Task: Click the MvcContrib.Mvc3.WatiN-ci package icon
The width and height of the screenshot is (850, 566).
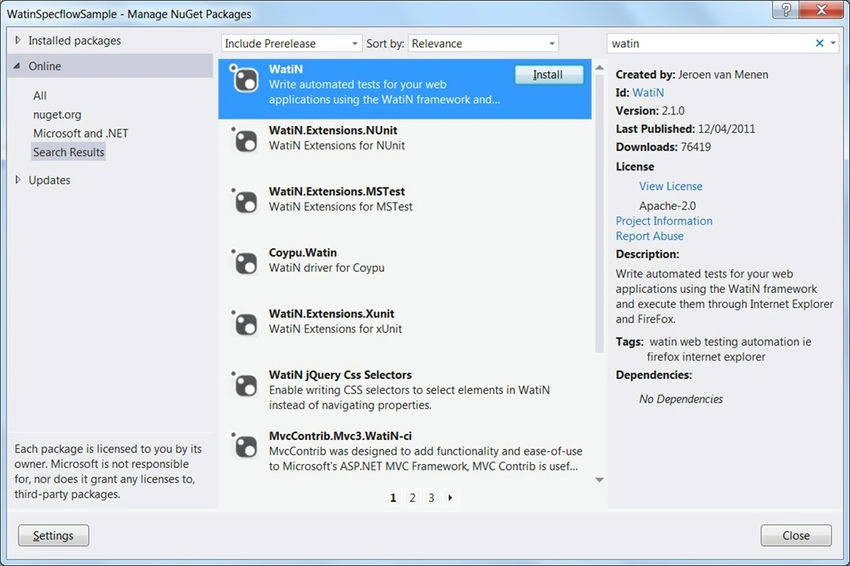Action: (244, 447)
